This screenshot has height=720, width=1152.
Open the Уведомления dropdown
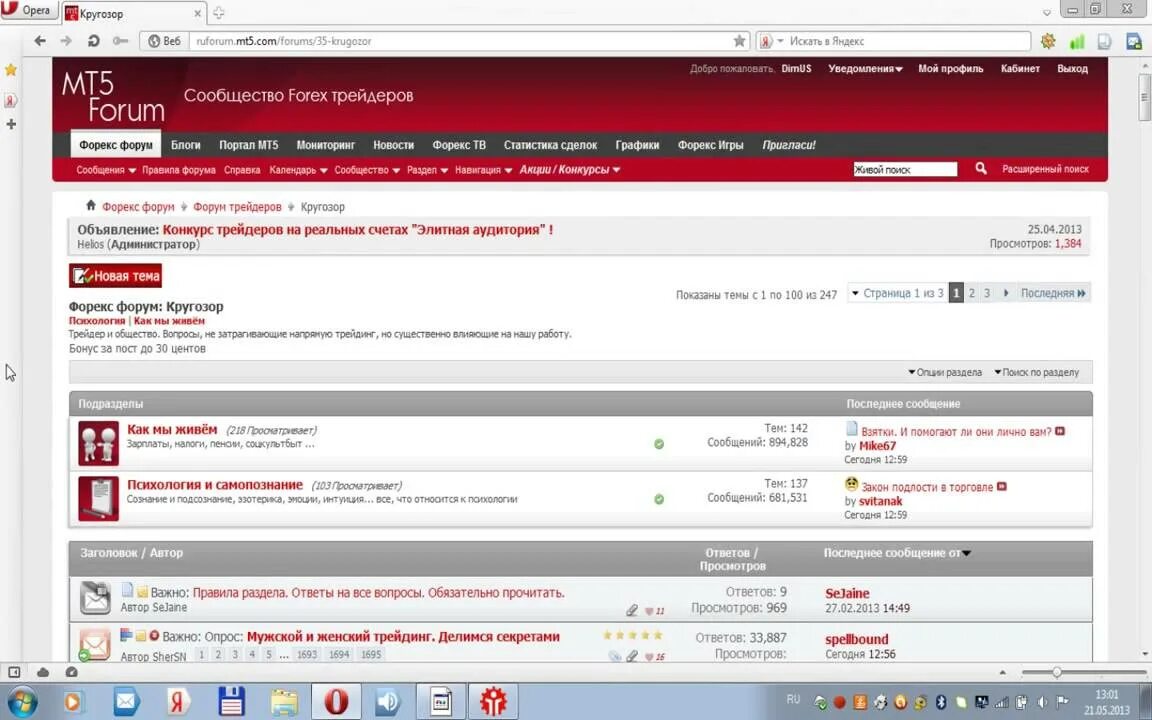pyautogui.click(x=865, y=68)
